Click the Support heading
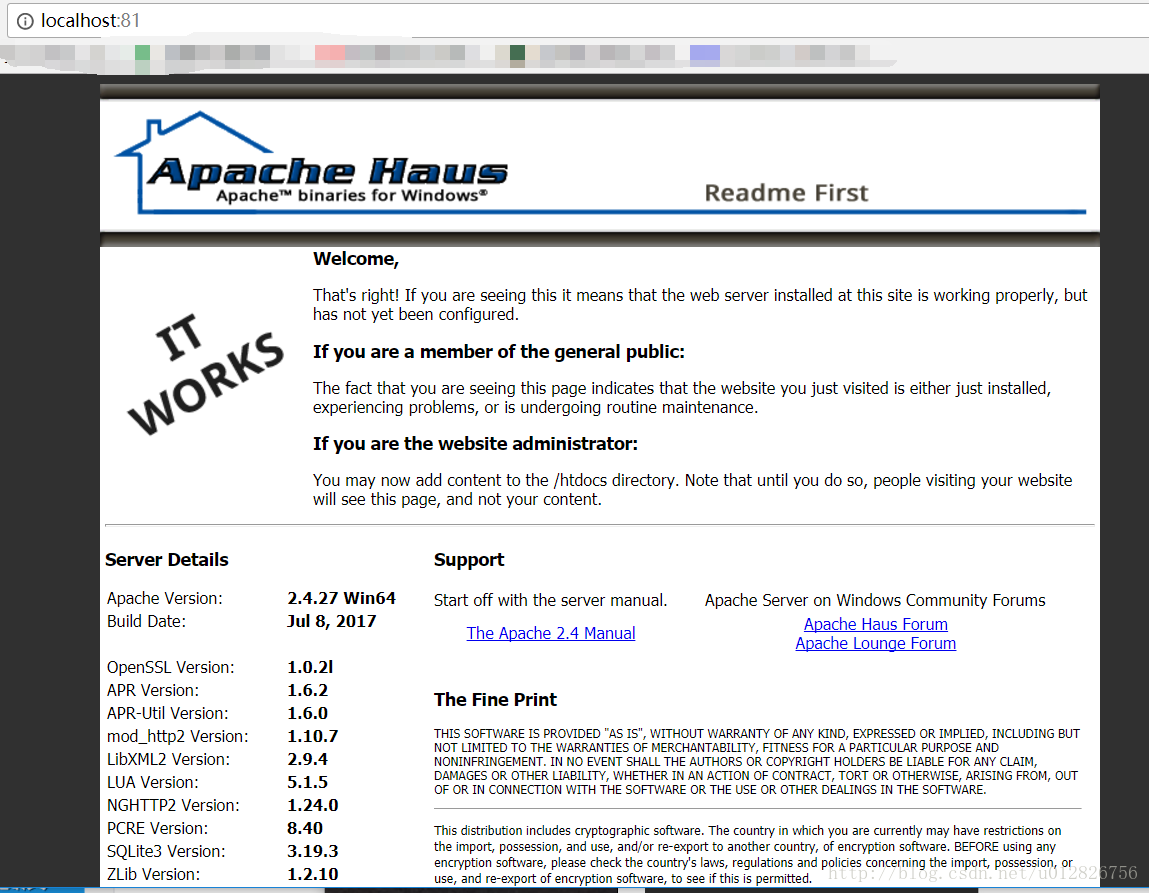The image size is (1149, 893). (469, 560)
